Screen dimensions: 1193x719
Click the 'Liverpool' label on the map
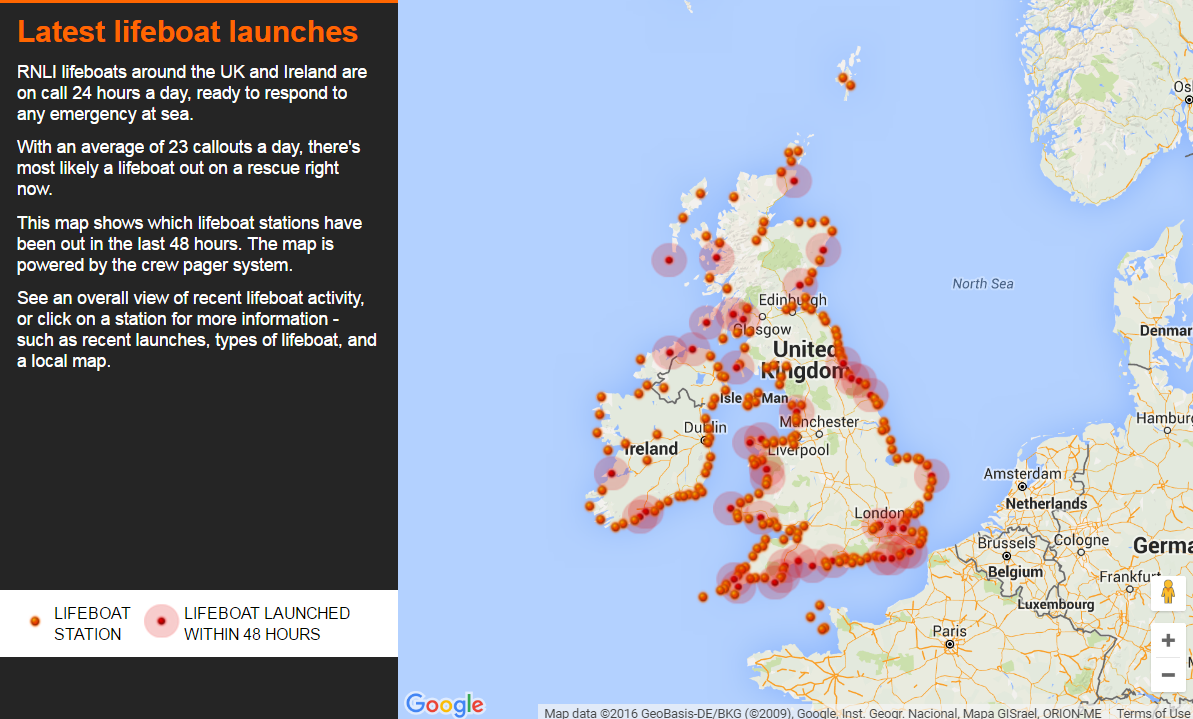point(797,450)
